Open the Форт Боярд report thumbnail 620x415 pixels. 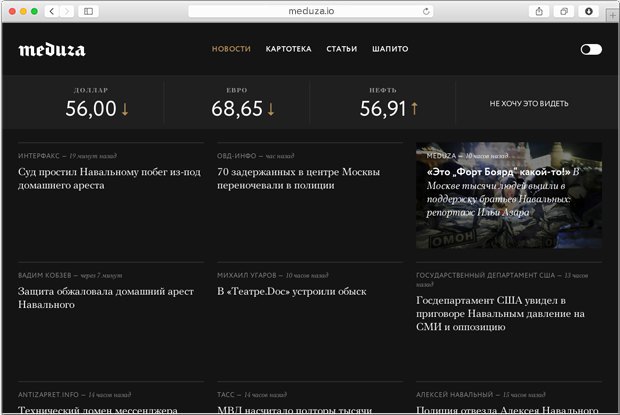point(509,195)
